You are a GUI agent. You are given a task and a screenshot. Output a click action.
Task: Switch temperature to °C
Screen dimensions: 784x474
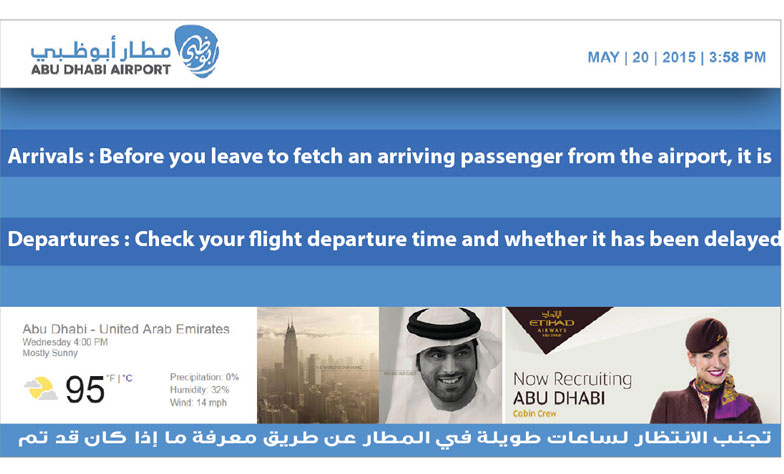pos(128,378)
